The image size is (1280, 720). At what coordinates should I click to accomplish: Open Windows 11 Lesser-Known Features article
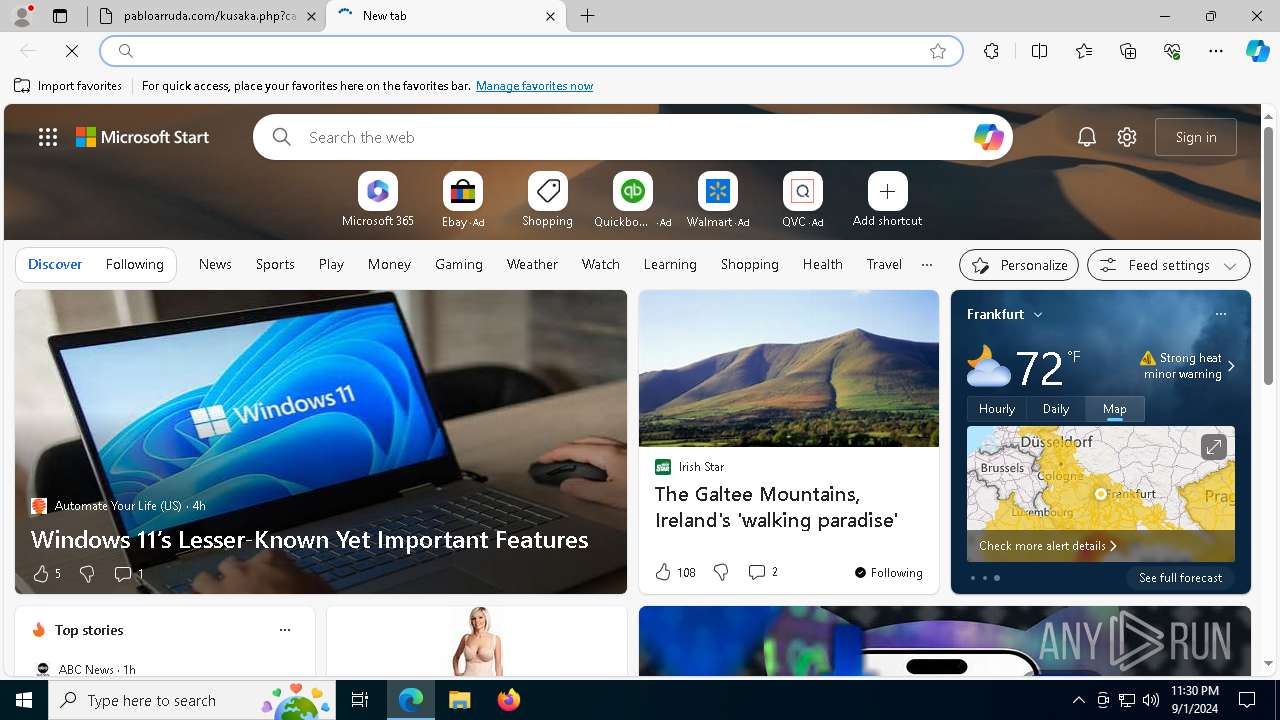309,539
